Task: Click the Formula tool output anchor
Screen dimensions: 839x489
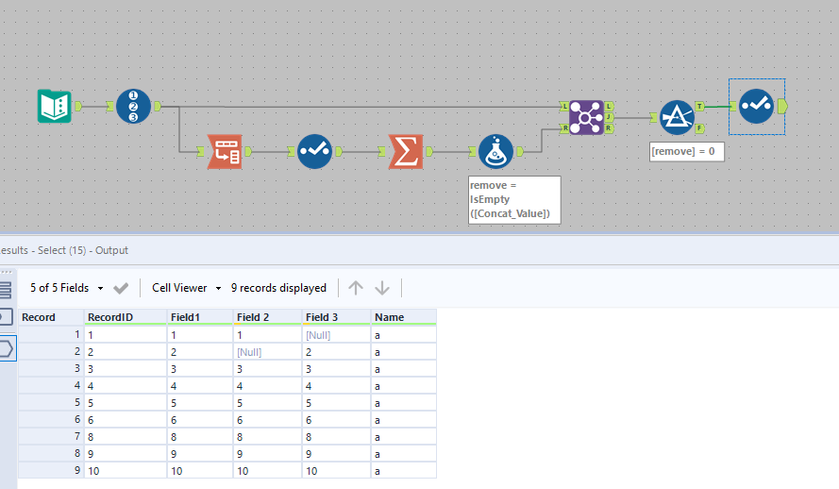Action: [x=520, y=151]
